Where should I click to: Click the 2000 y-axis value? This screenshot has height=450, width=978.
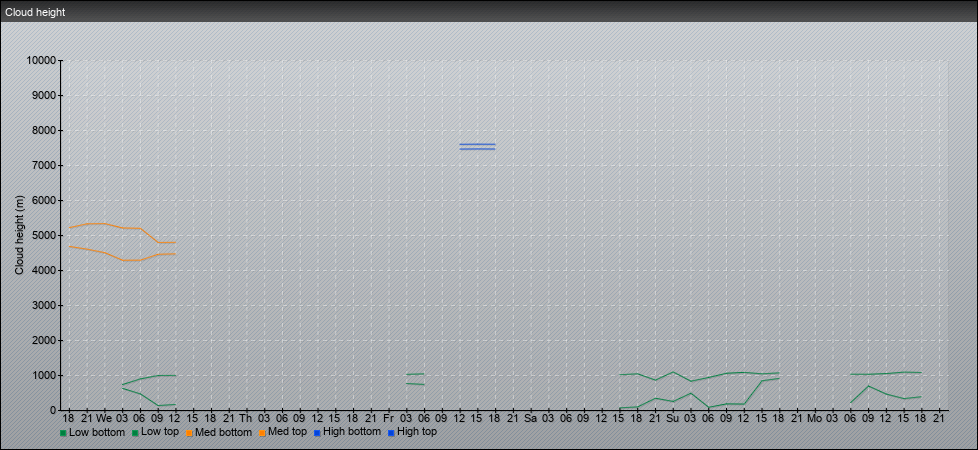44,340
